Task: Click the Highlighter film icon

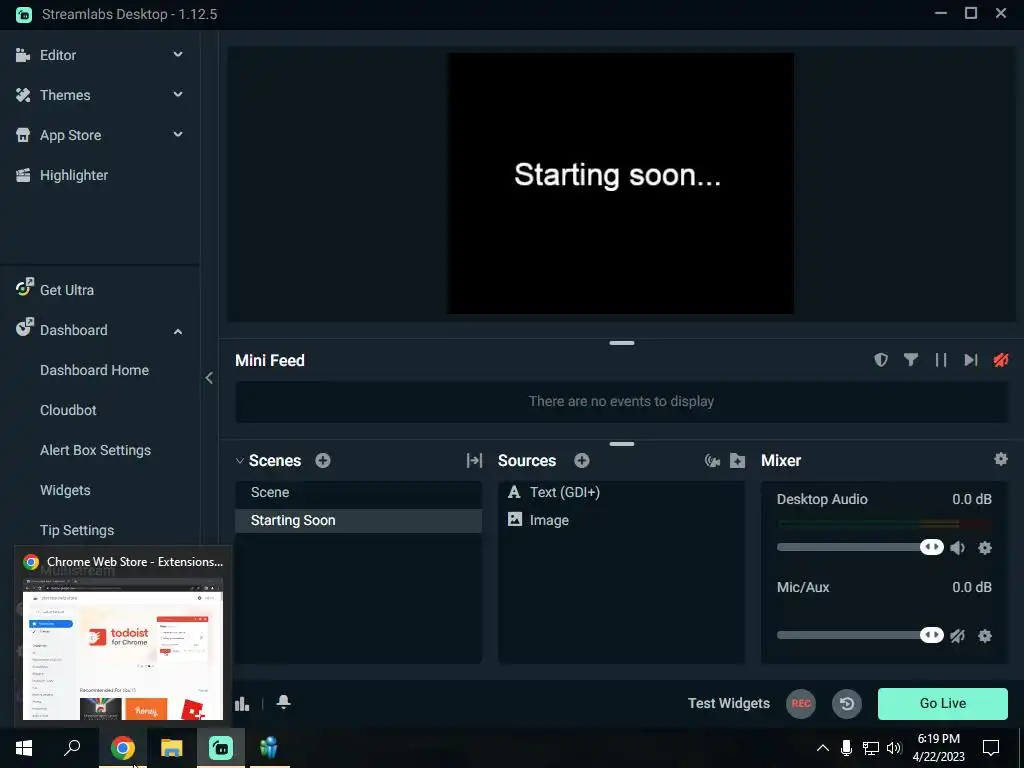Action: click(x=23, y=175)
